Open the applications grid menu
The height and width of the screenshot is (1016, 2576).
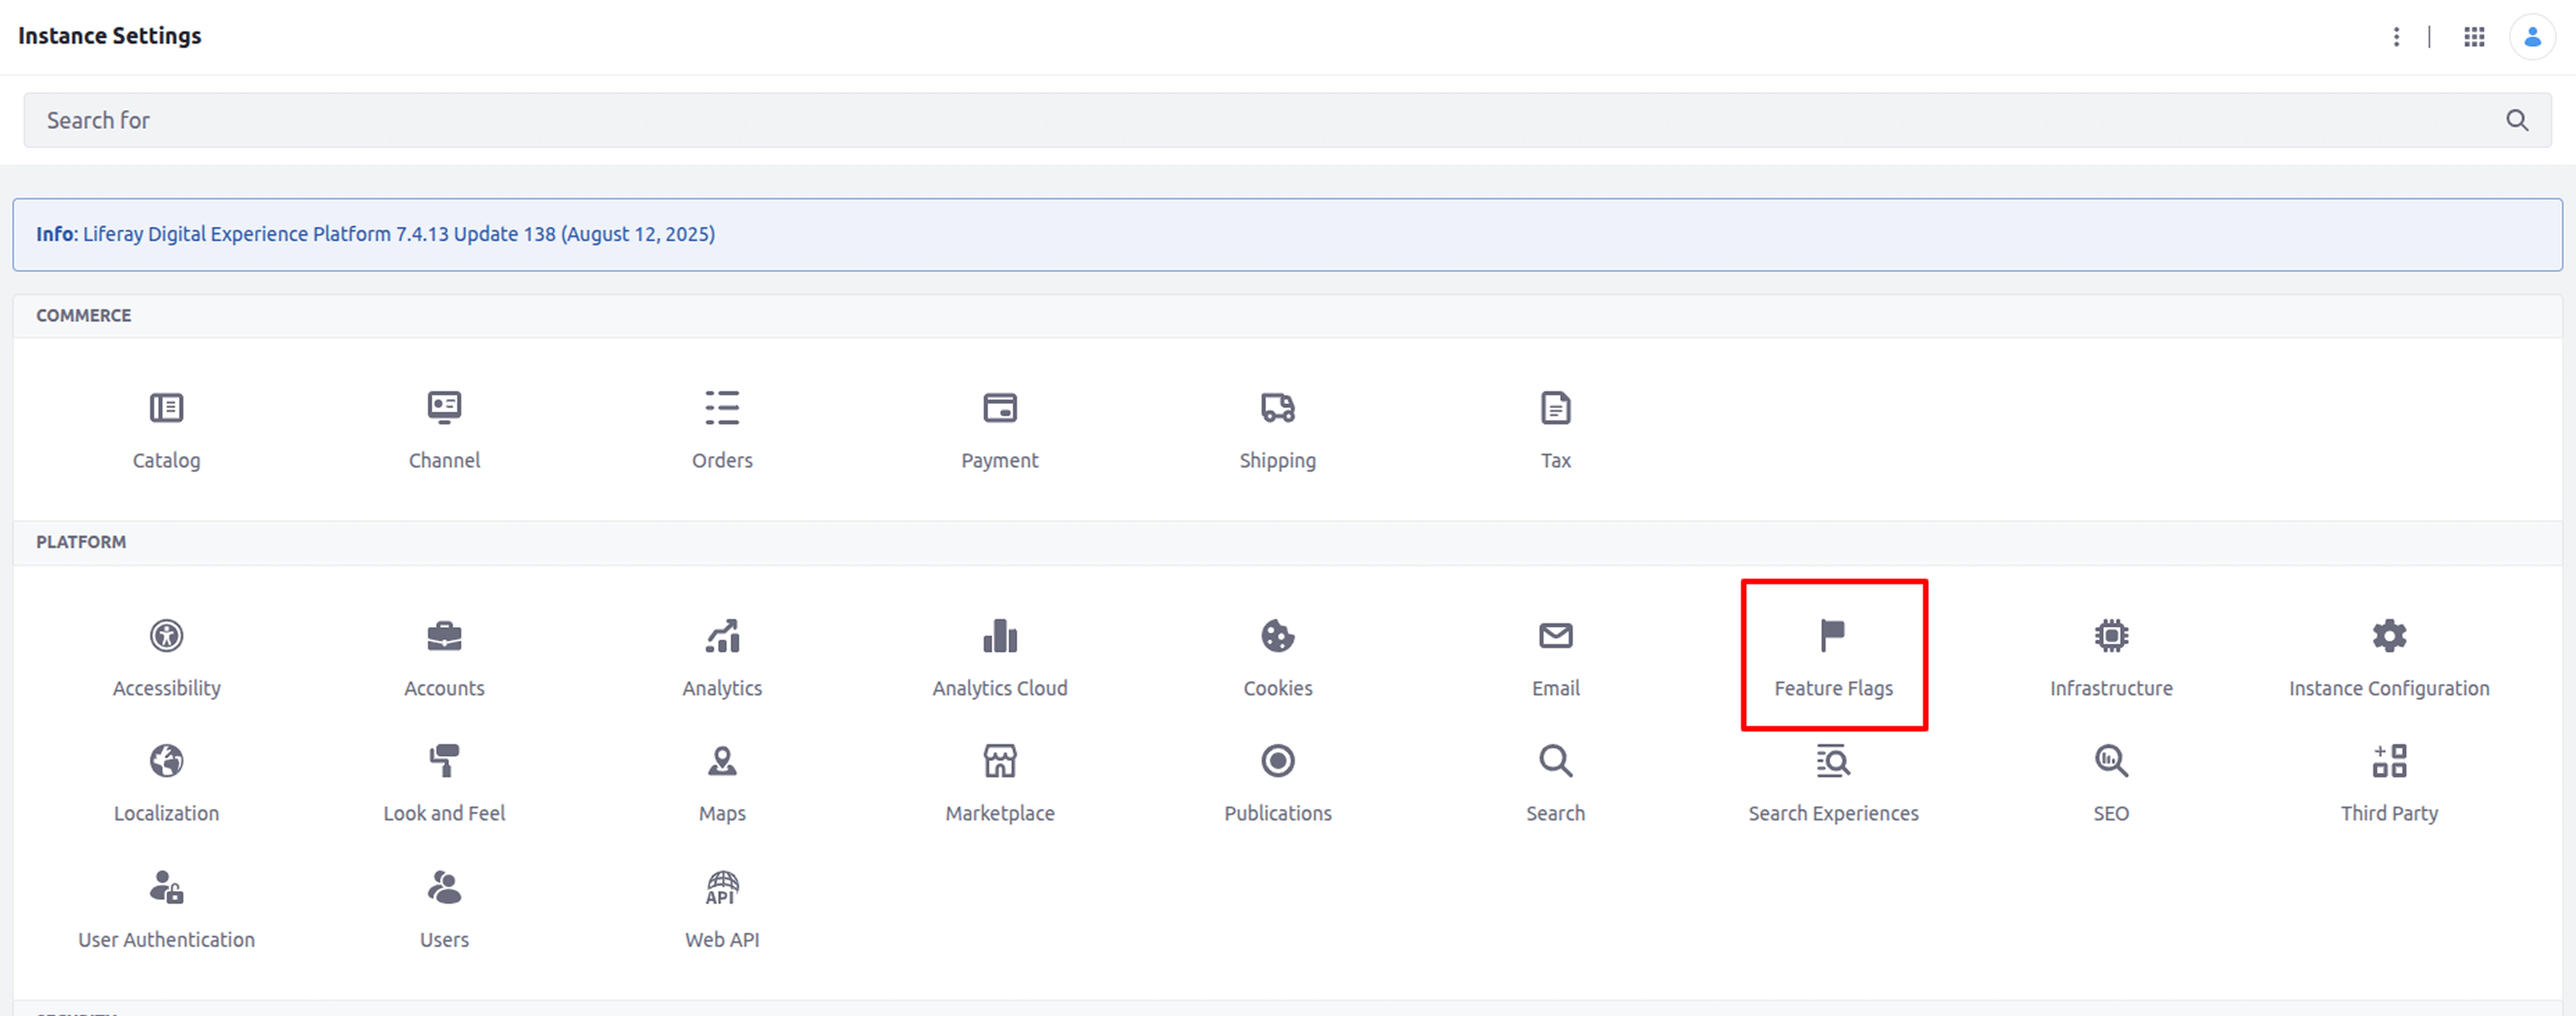tap(2474, 37)
